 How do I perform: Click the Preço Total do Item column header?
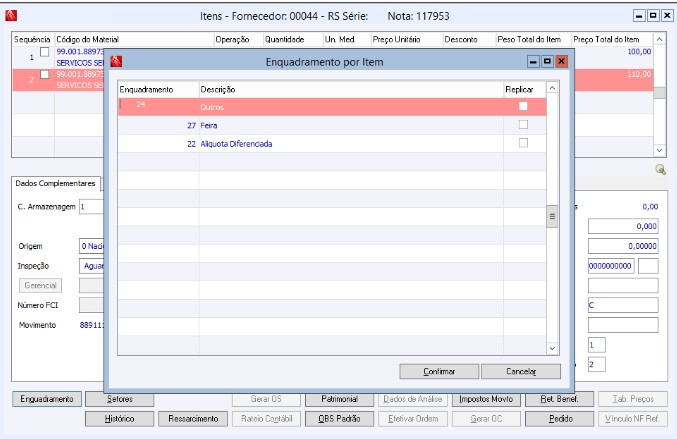612,39
